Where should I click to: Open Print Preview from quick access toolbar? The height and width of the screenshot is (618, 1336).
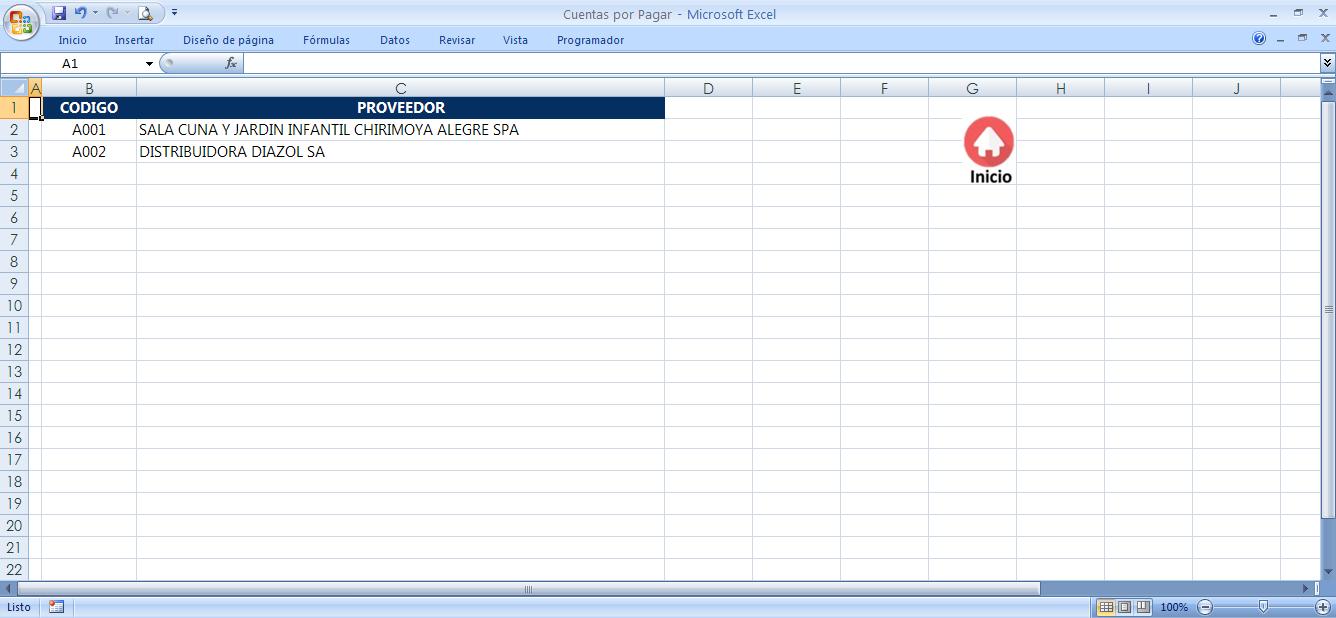point(145,13)
